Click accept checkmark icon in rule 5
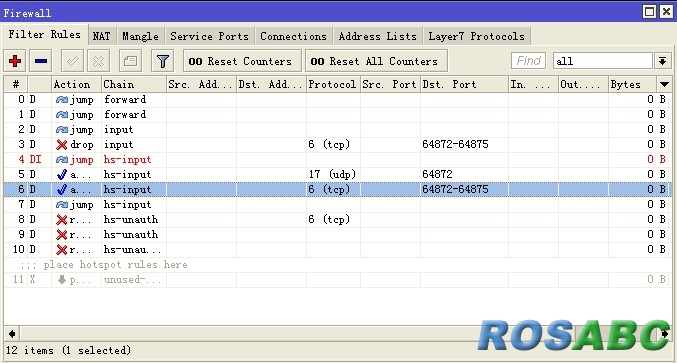This screenshot has width=677, height=363. click(62, 174)
